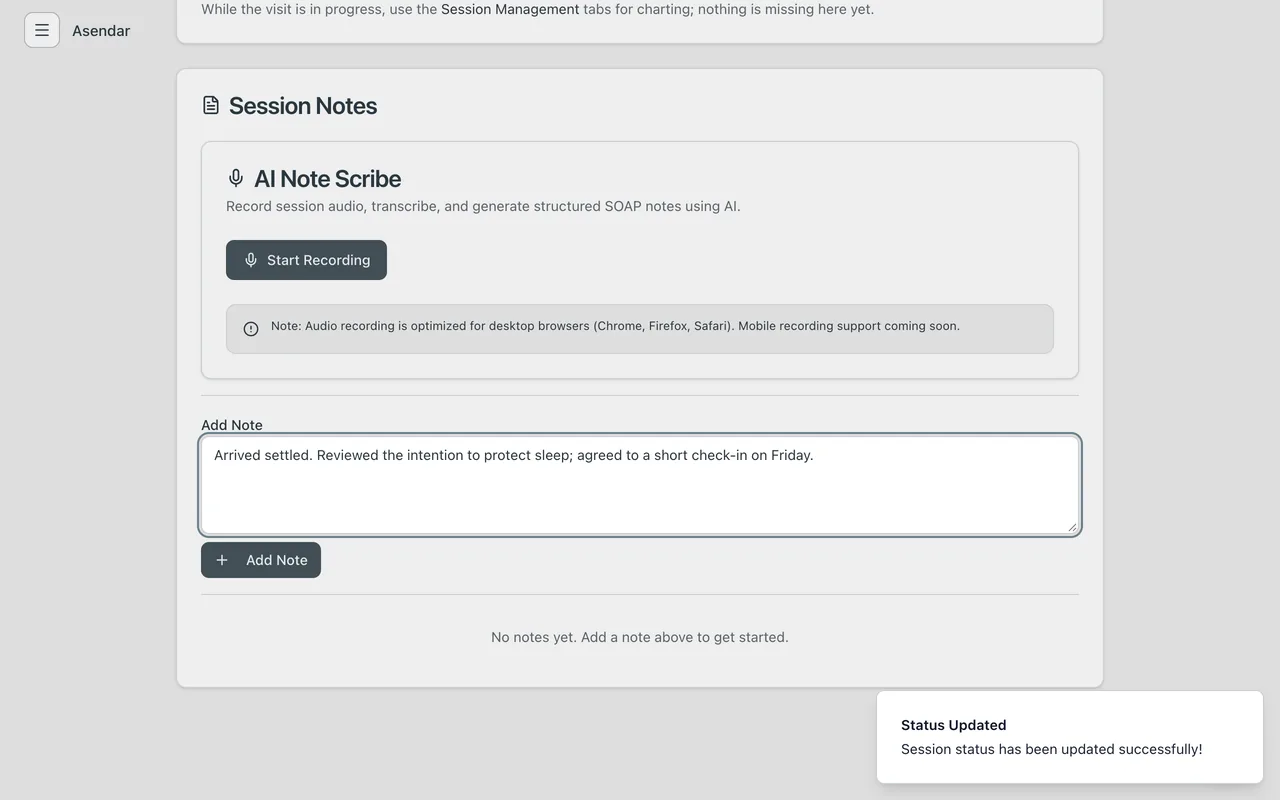Screen dimensions: 1280x800
Task: Click the 'Session status has been updated' message
Action: click(x=1051, y=749)
